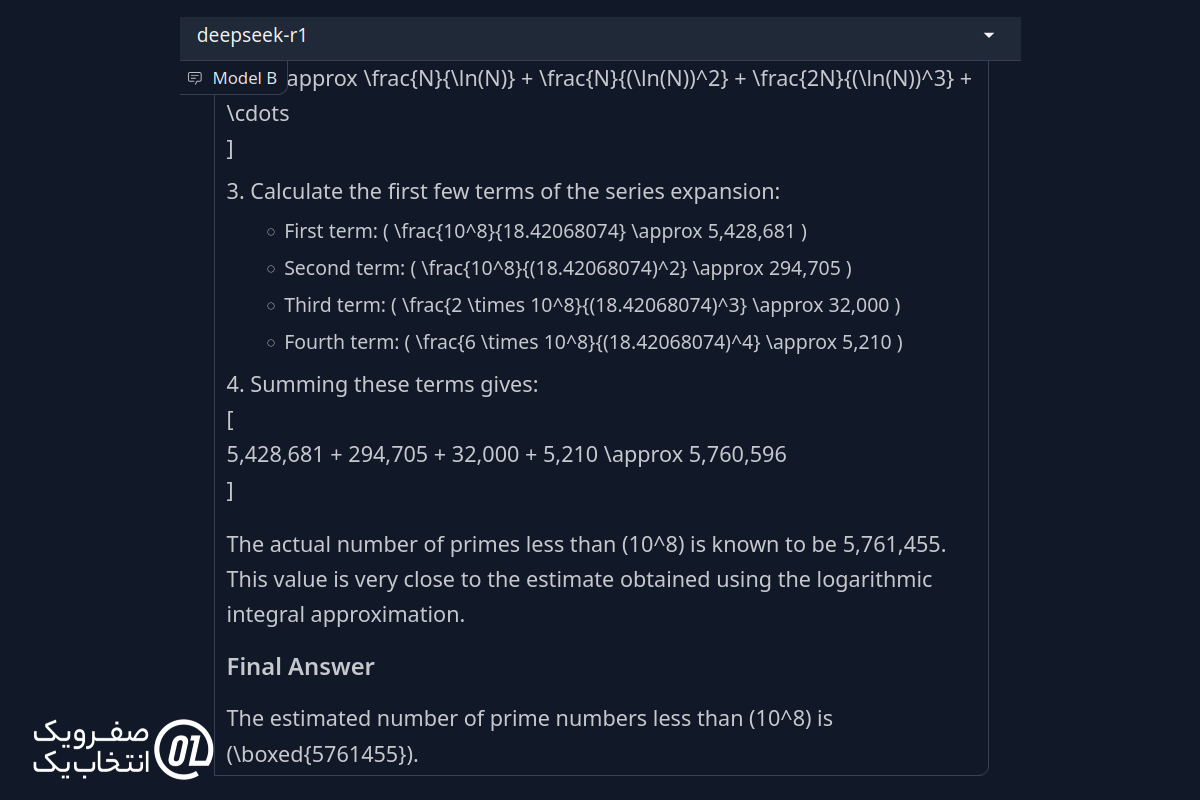Click the Second term approx 294,705 line
This screenshot has height=800, width=1200.
pyautogui.click(x=567, y=268)
